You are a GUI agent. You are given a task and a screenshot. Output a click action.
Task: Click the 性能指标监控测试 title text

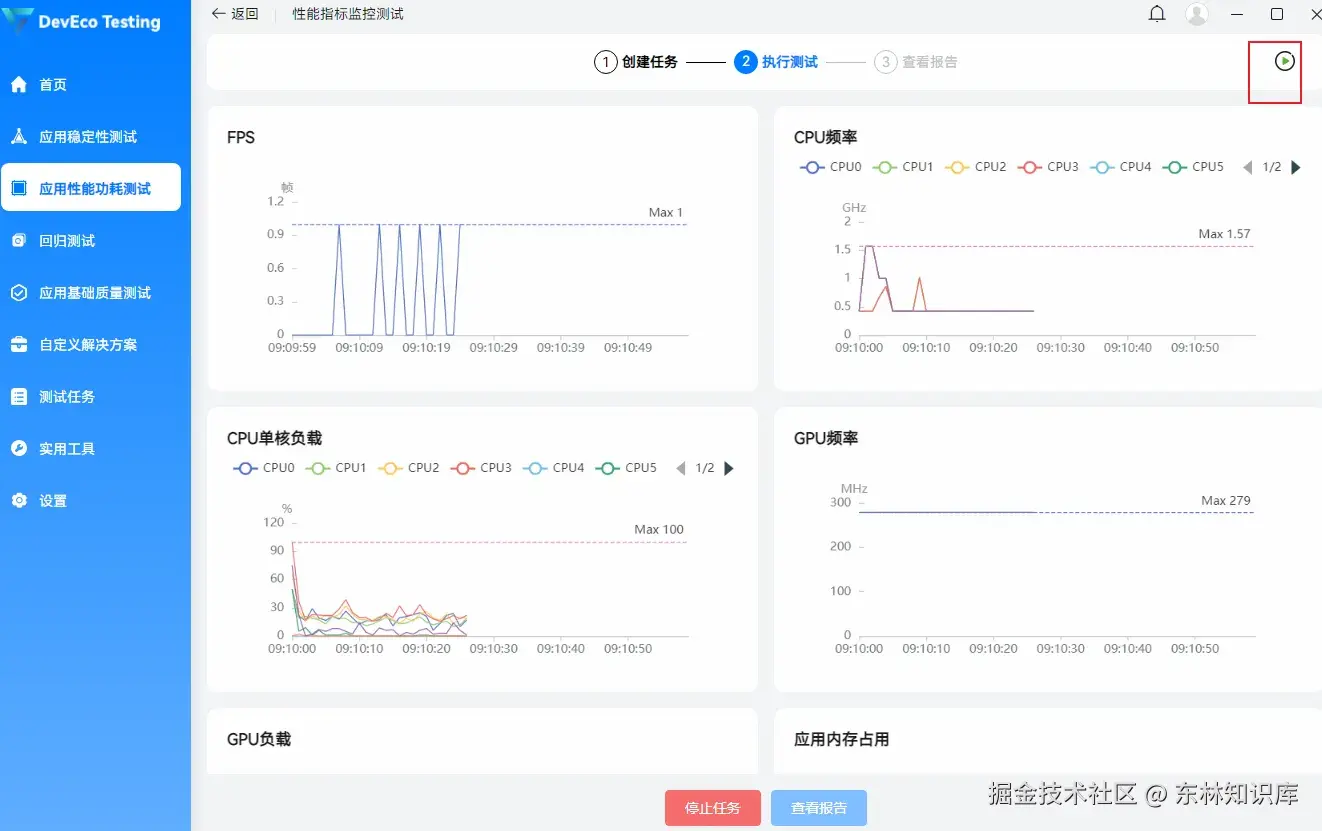(x=348, y=14)
